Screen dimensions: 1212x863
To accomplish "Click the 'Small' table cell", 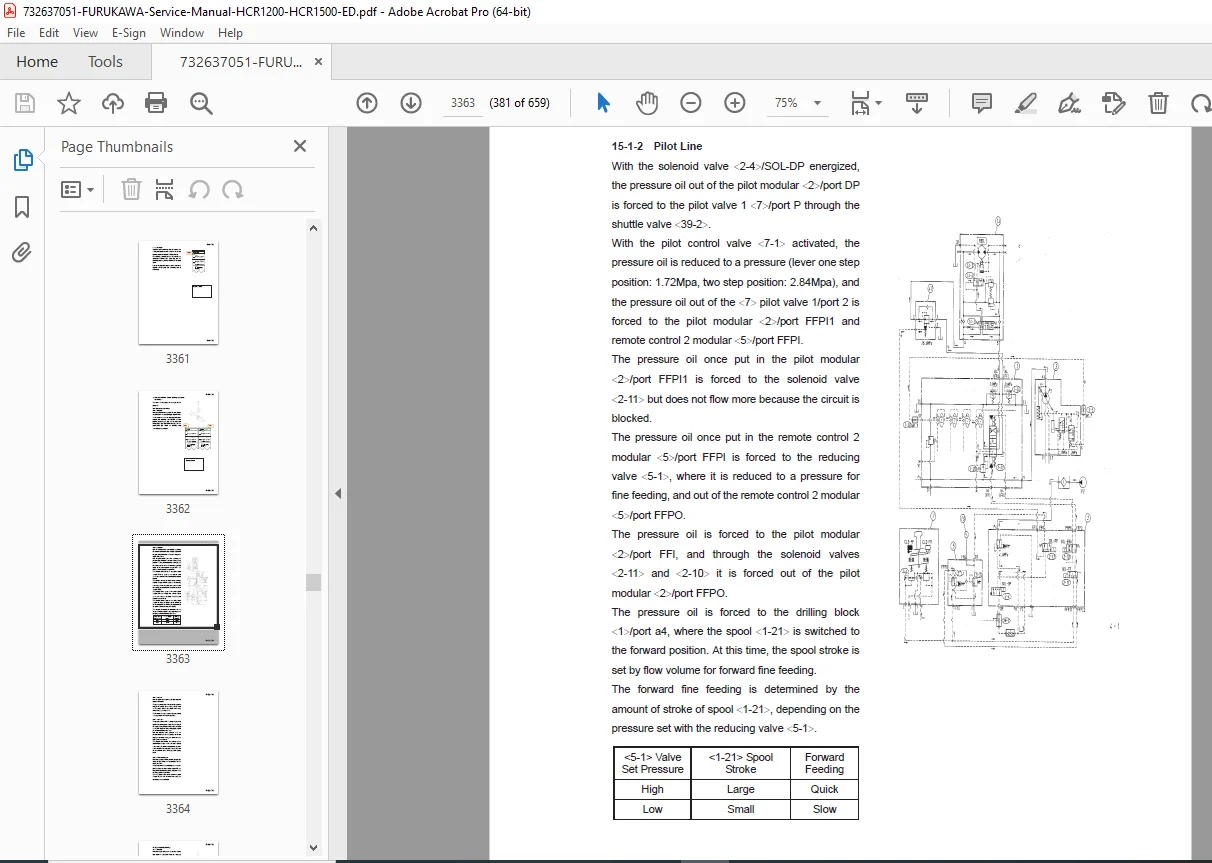I will tap(740, 809).
